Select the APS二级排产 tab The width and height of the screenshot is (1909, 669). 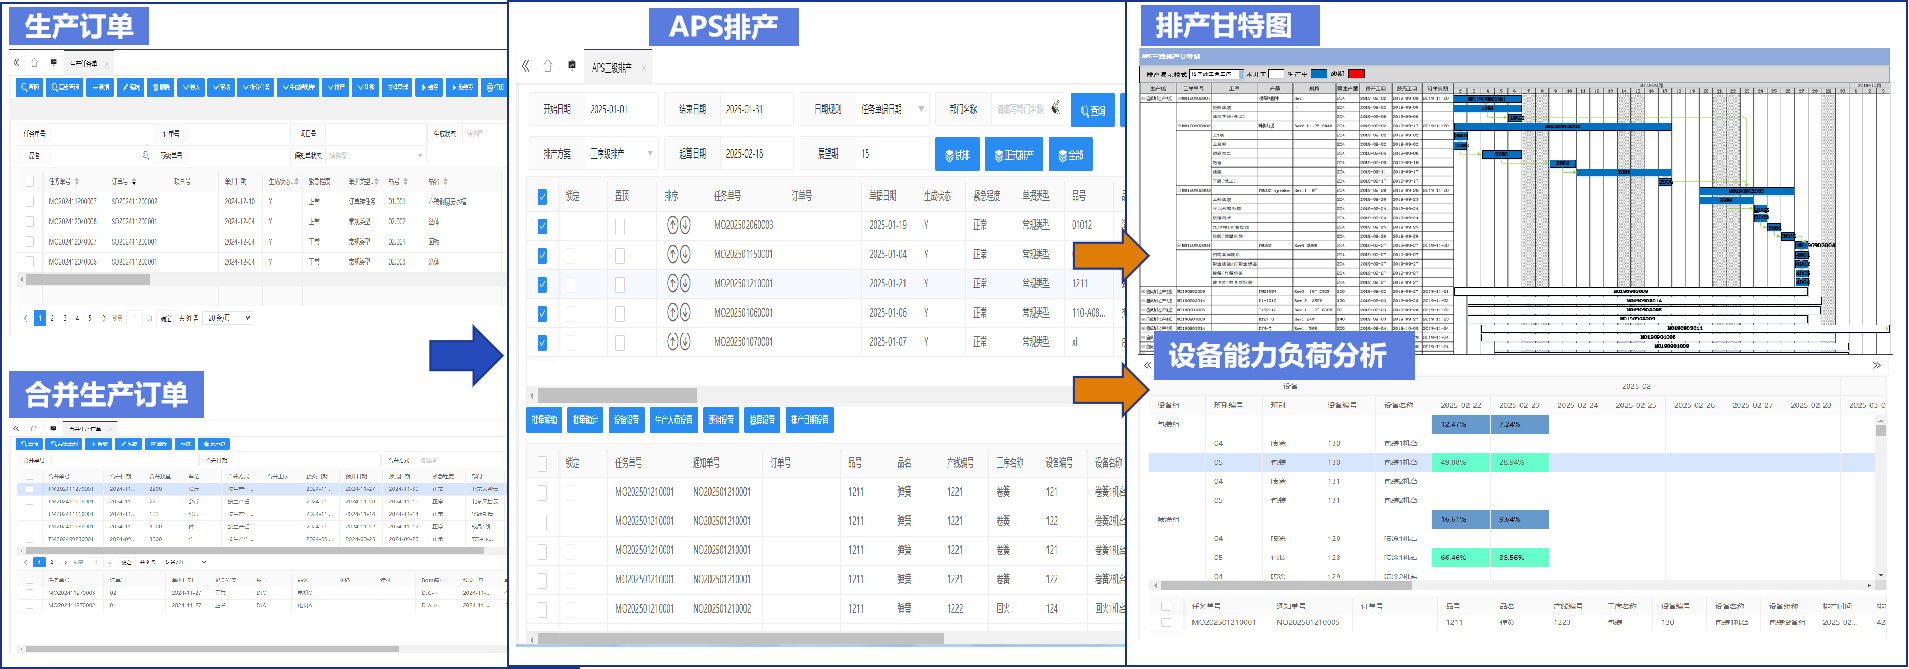611,67
